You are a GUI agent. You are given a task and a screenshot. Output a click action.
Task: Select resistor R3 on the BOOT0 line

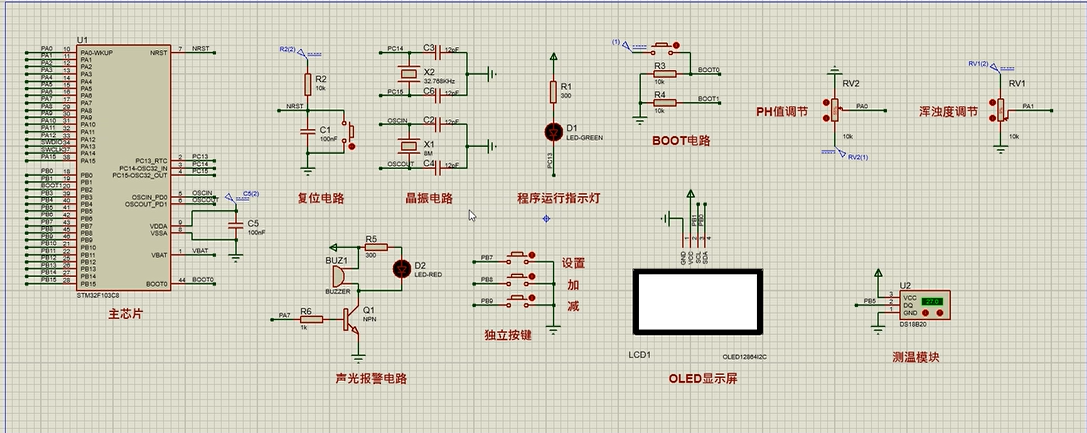pyautogui.click(x=665, y=74)
